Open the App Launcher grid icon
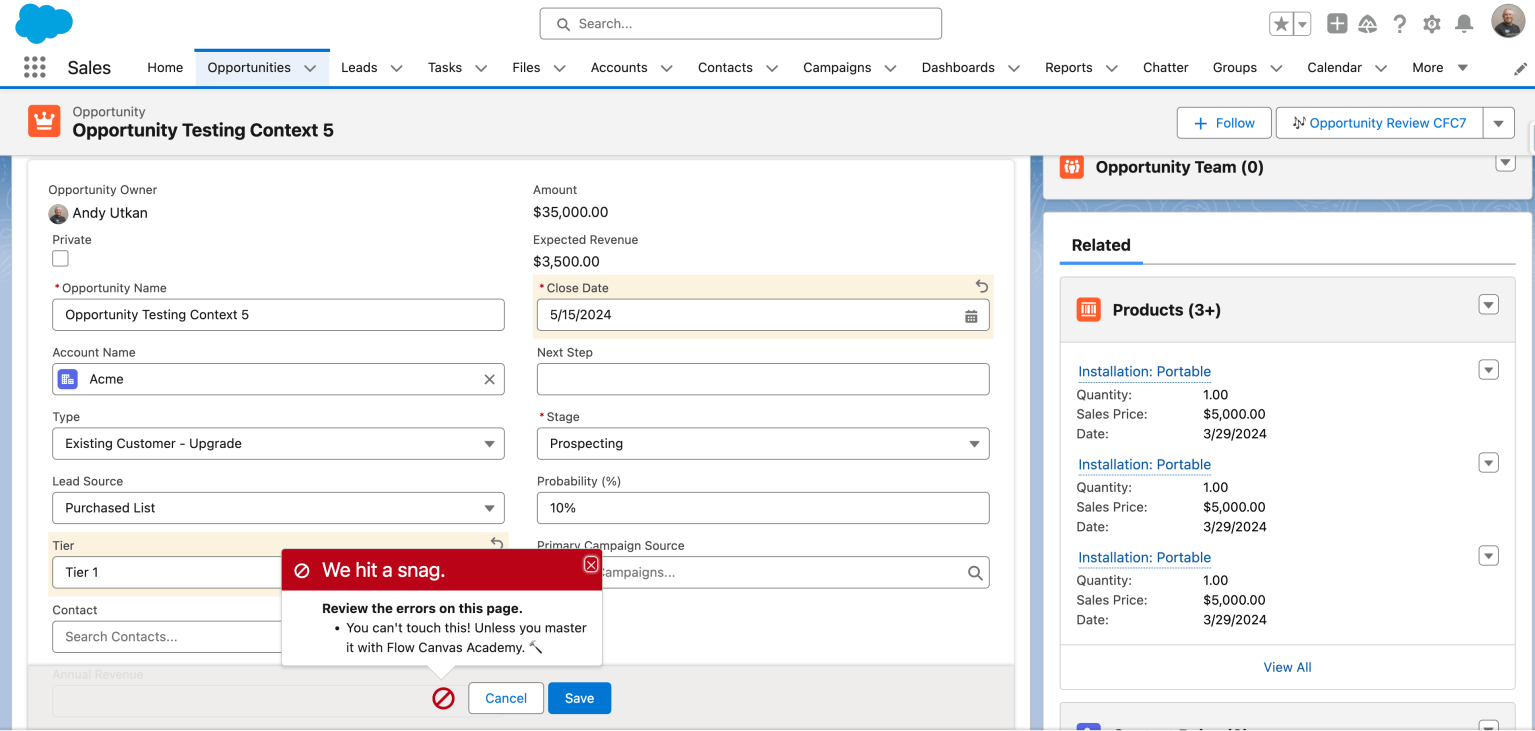Screen dimensions: 1535x731 tap(35, 67)
